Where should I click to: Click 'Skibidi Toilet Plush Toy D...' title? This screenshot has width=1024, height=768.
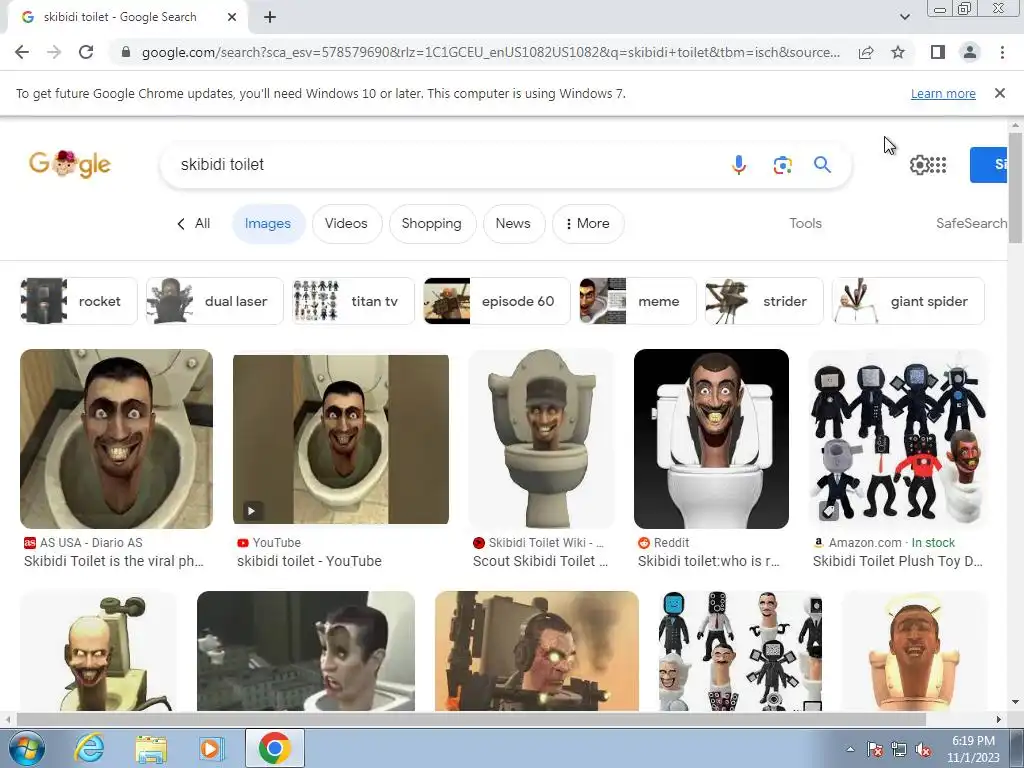[x=898, y=561]
